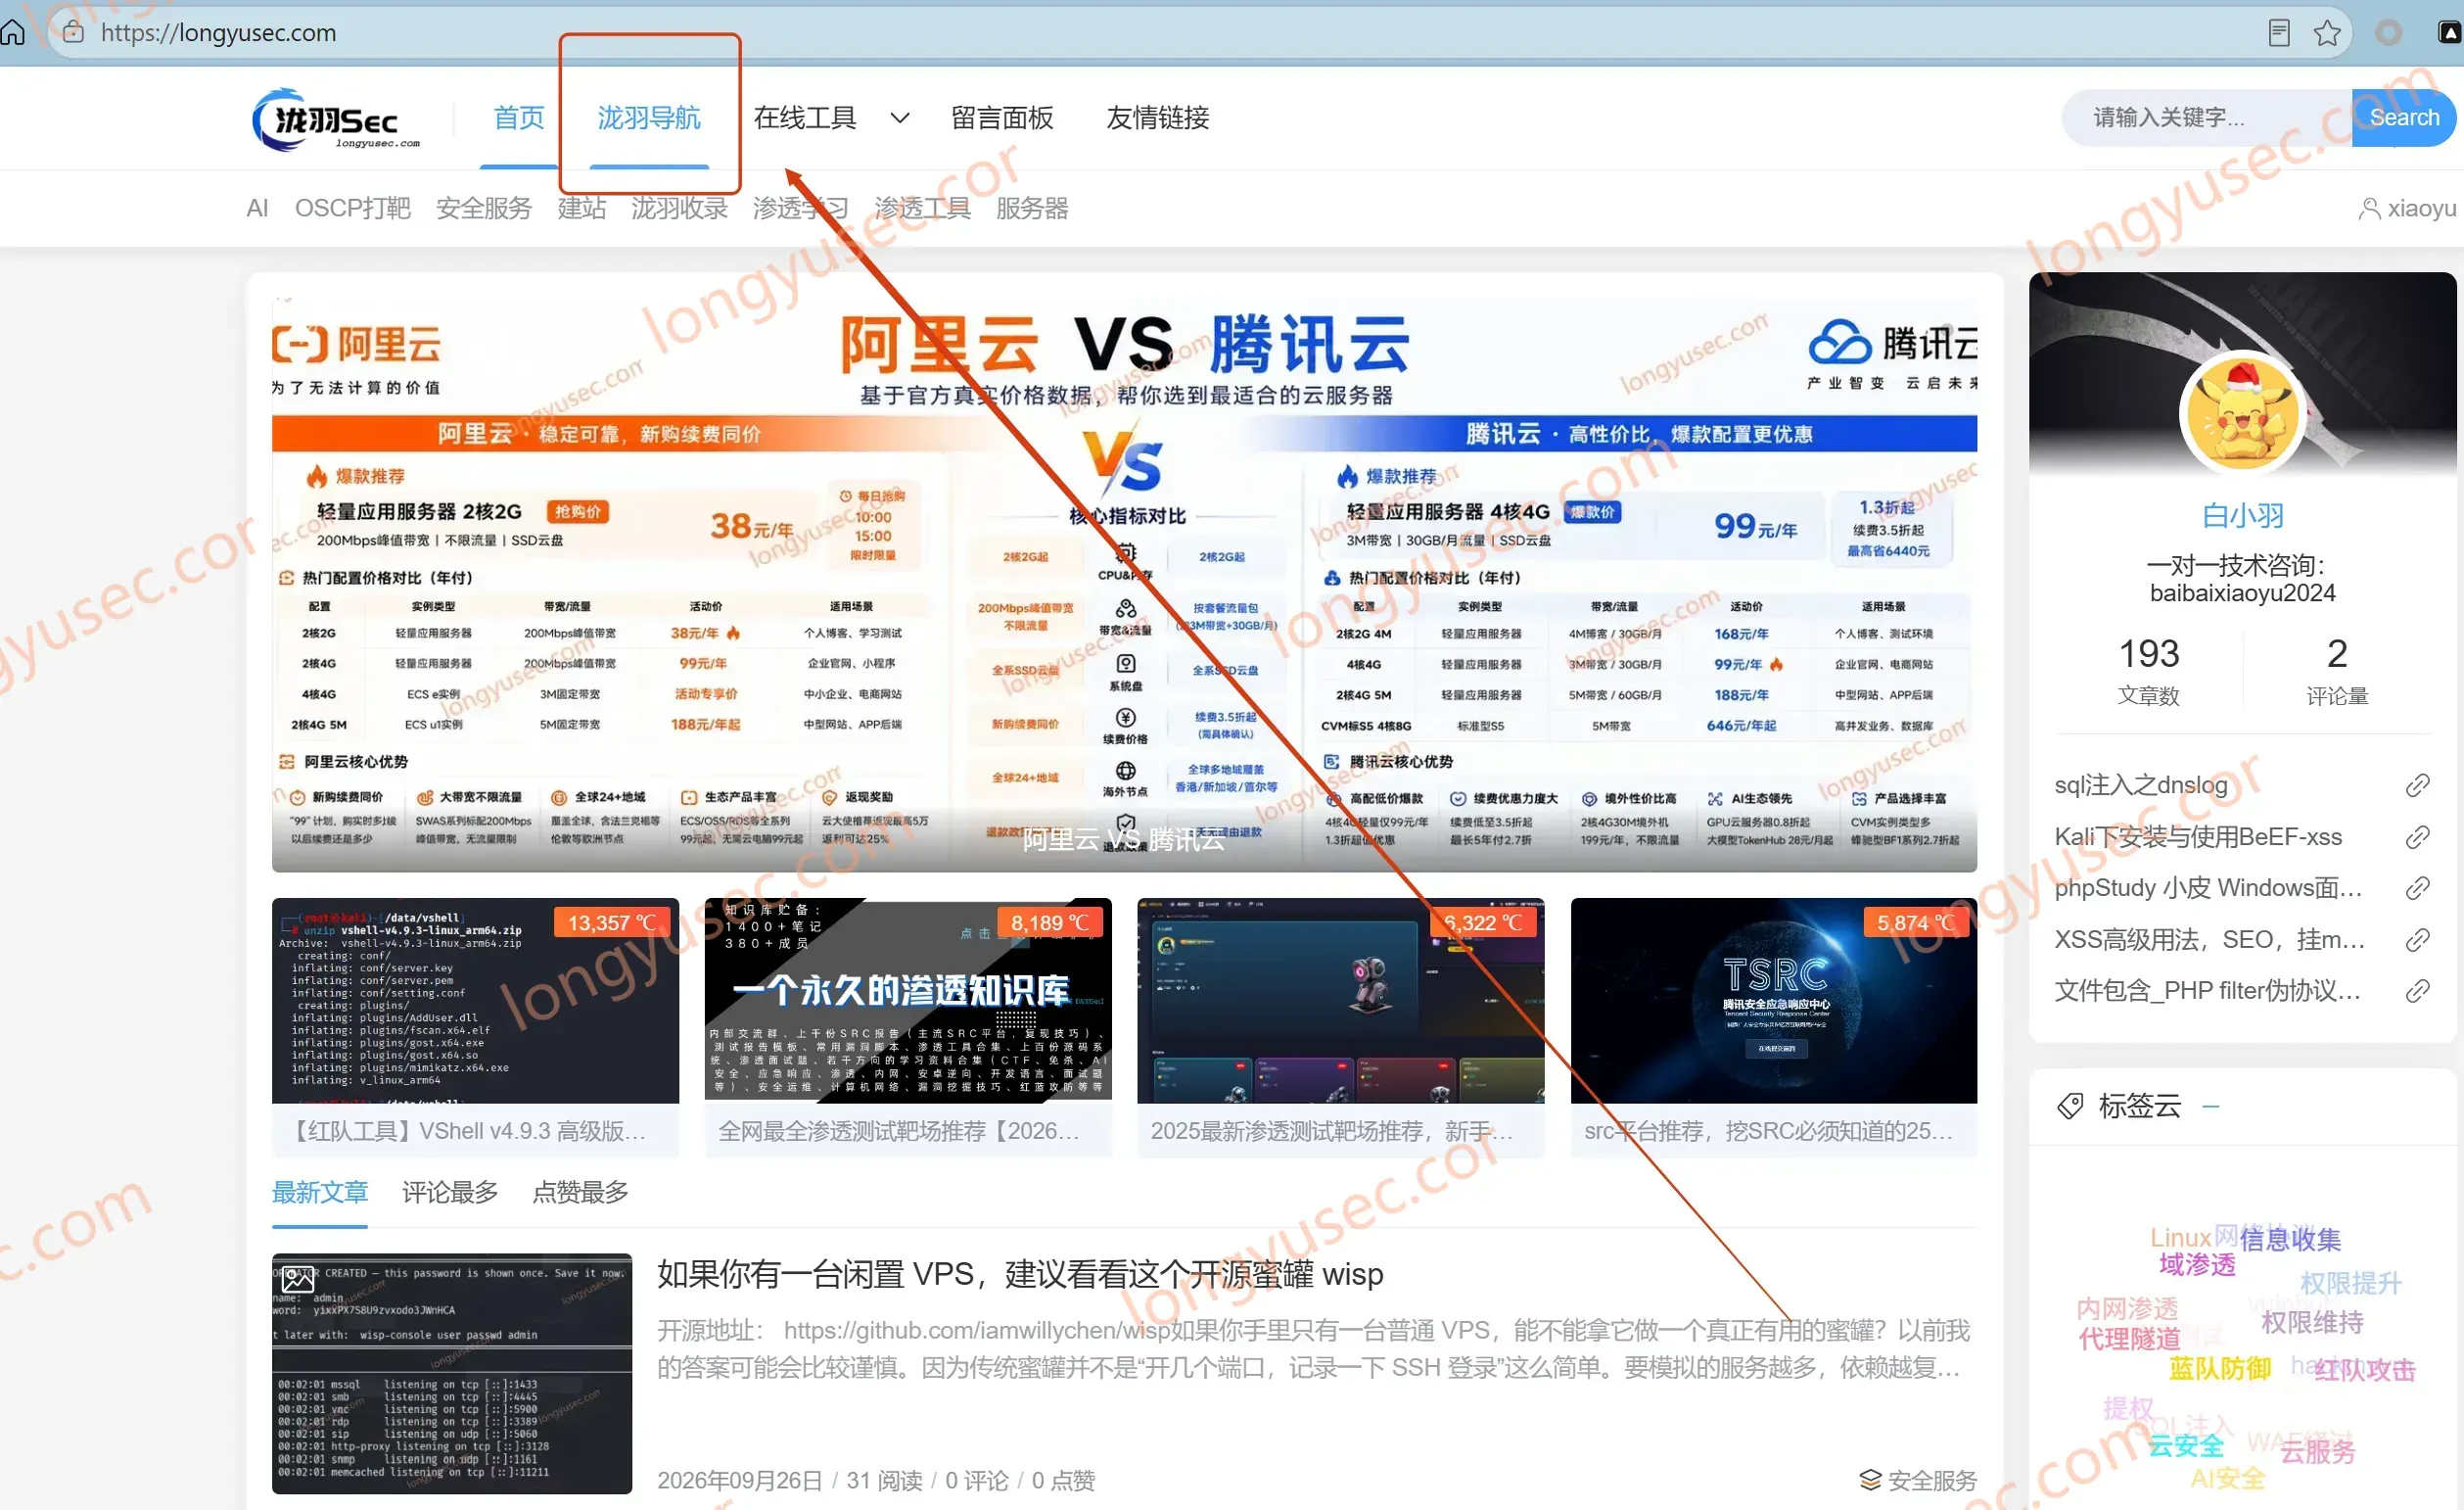Screen dimensions: 2464x1510
Task: Click the 红队攻击 tag in the cloud
Action: click(2364, 1370)
